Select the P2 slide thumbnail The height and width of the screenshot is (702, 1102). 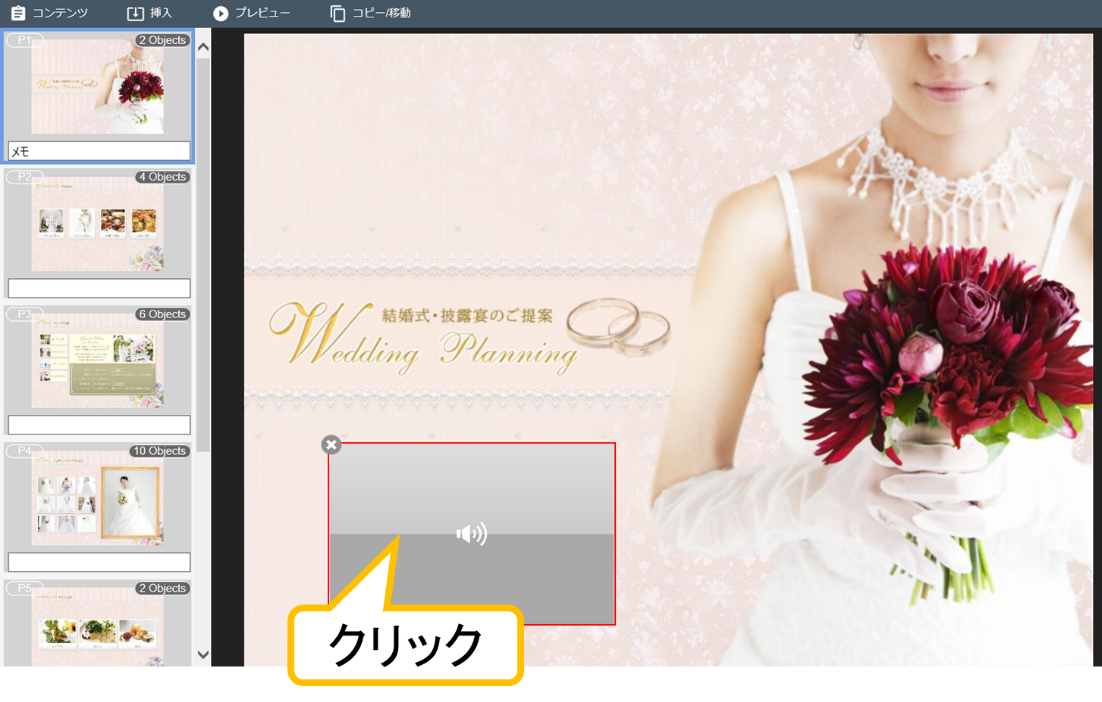(97, 224)
